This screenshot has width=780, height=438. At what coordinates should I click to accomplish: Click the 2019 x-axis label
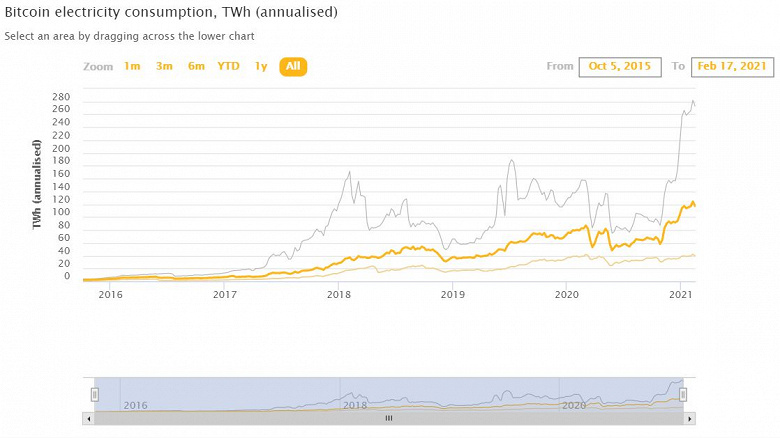453,295
